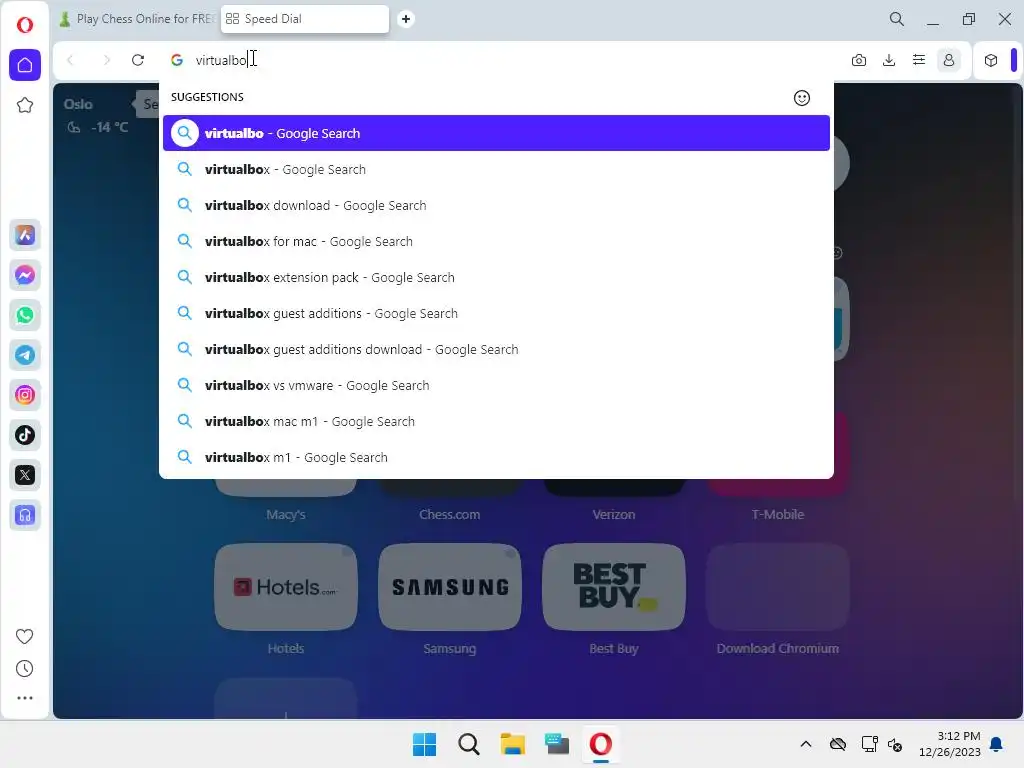
Task: Open the Download Chromium speed dial tile
Action: (x=778, y=586)
